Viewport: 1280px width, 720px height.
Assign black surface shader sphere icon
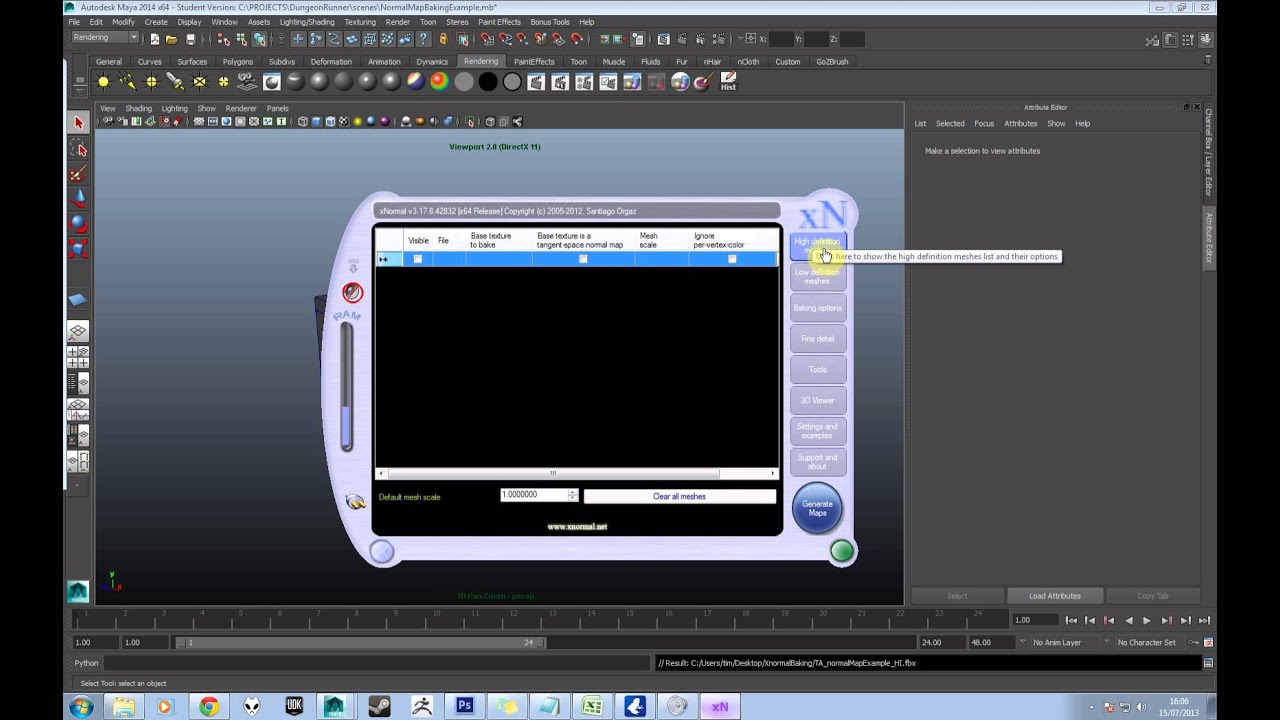point(487,82)
